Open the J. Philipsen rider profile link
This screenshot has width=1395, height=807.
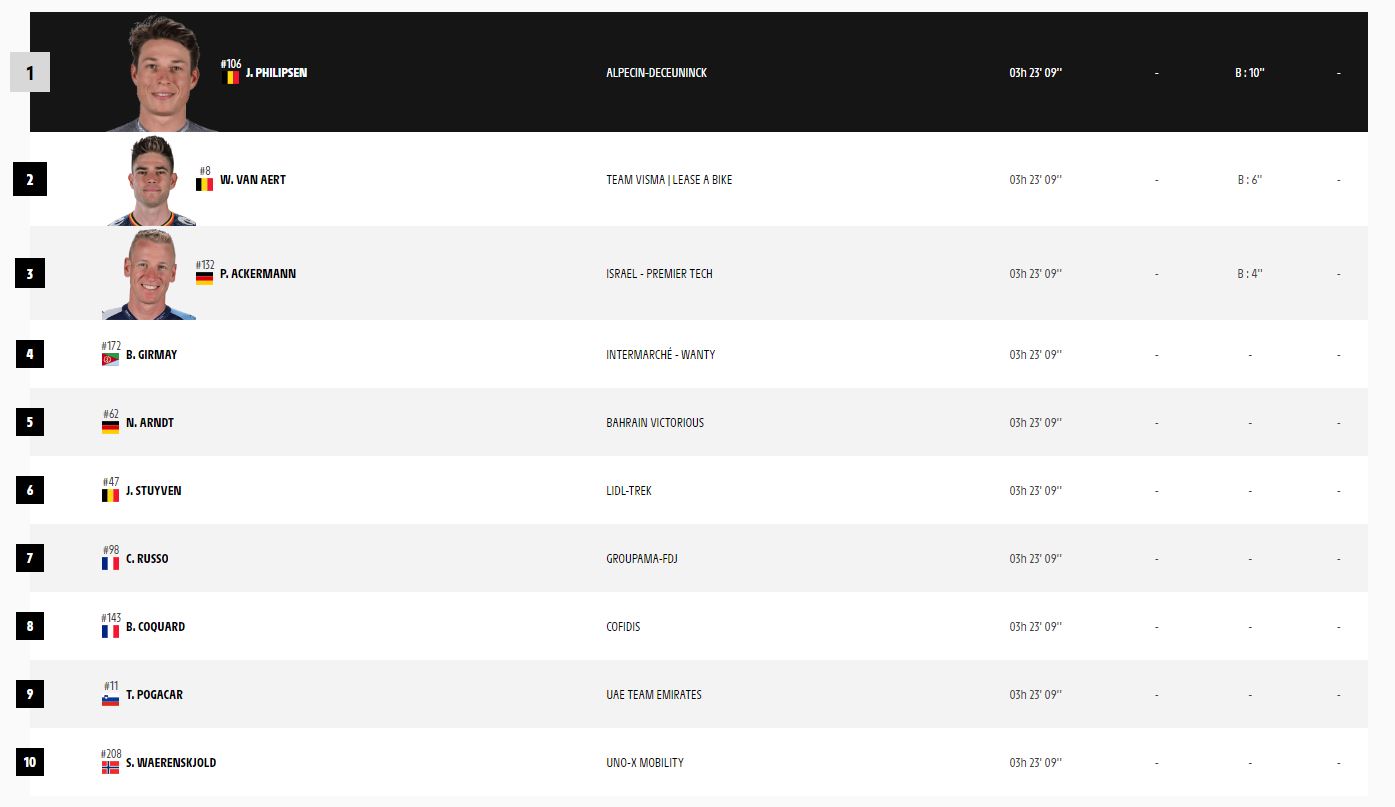276,73
